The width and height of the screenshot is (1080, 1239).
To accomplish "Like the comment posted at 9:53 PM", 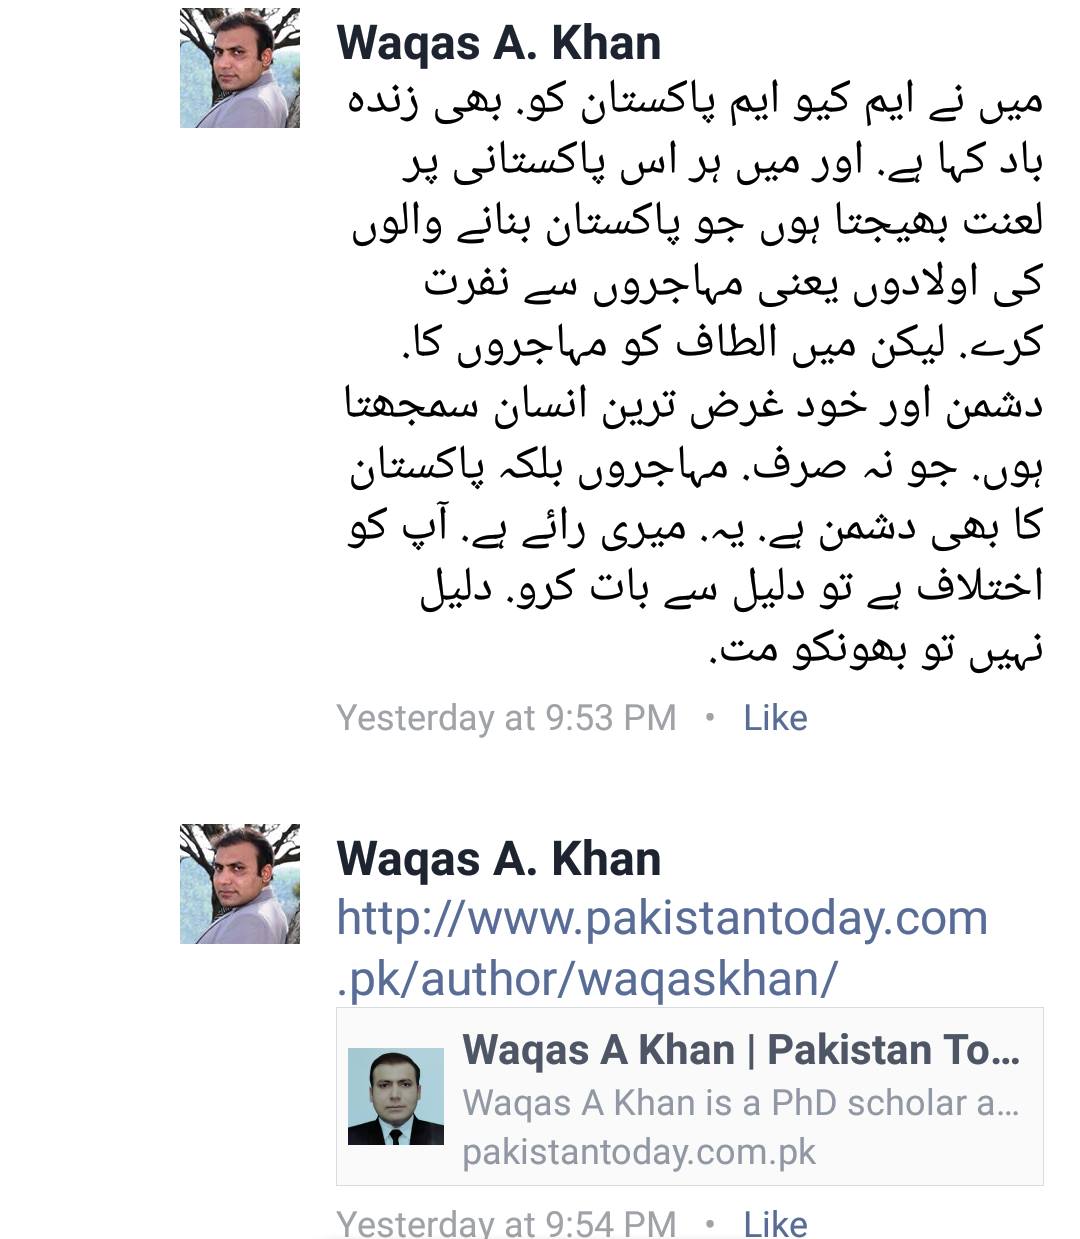I will coord(775,718).
